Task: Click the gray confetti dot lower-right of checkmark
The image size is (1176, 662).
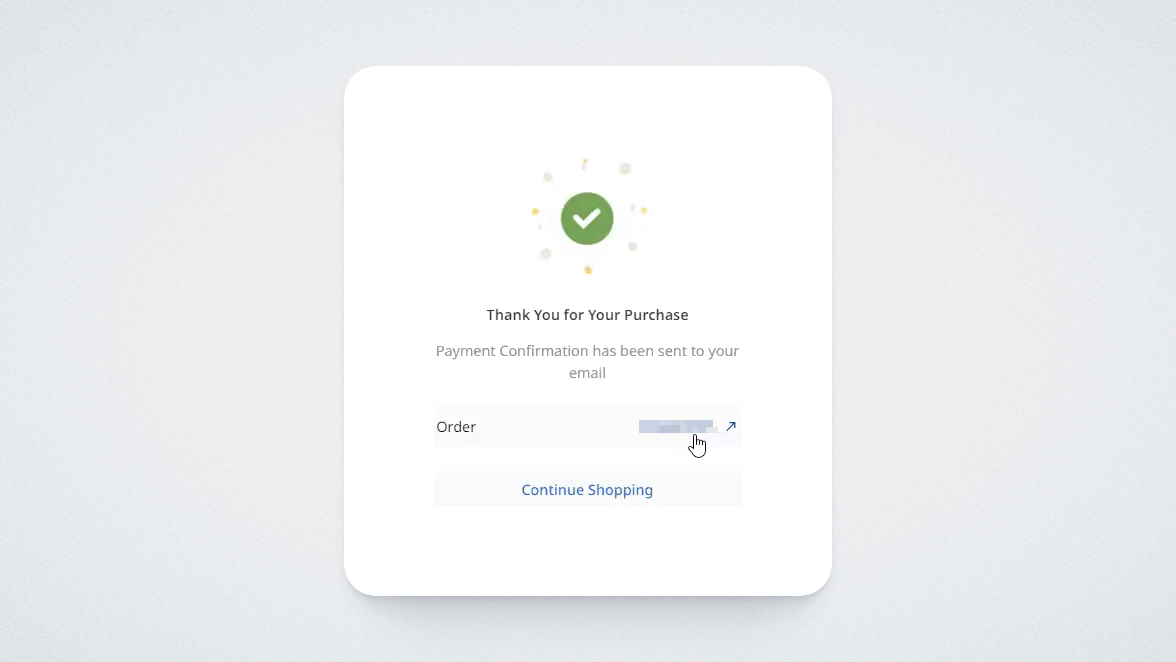Action: pyautogui.click(x=632, y=246)
